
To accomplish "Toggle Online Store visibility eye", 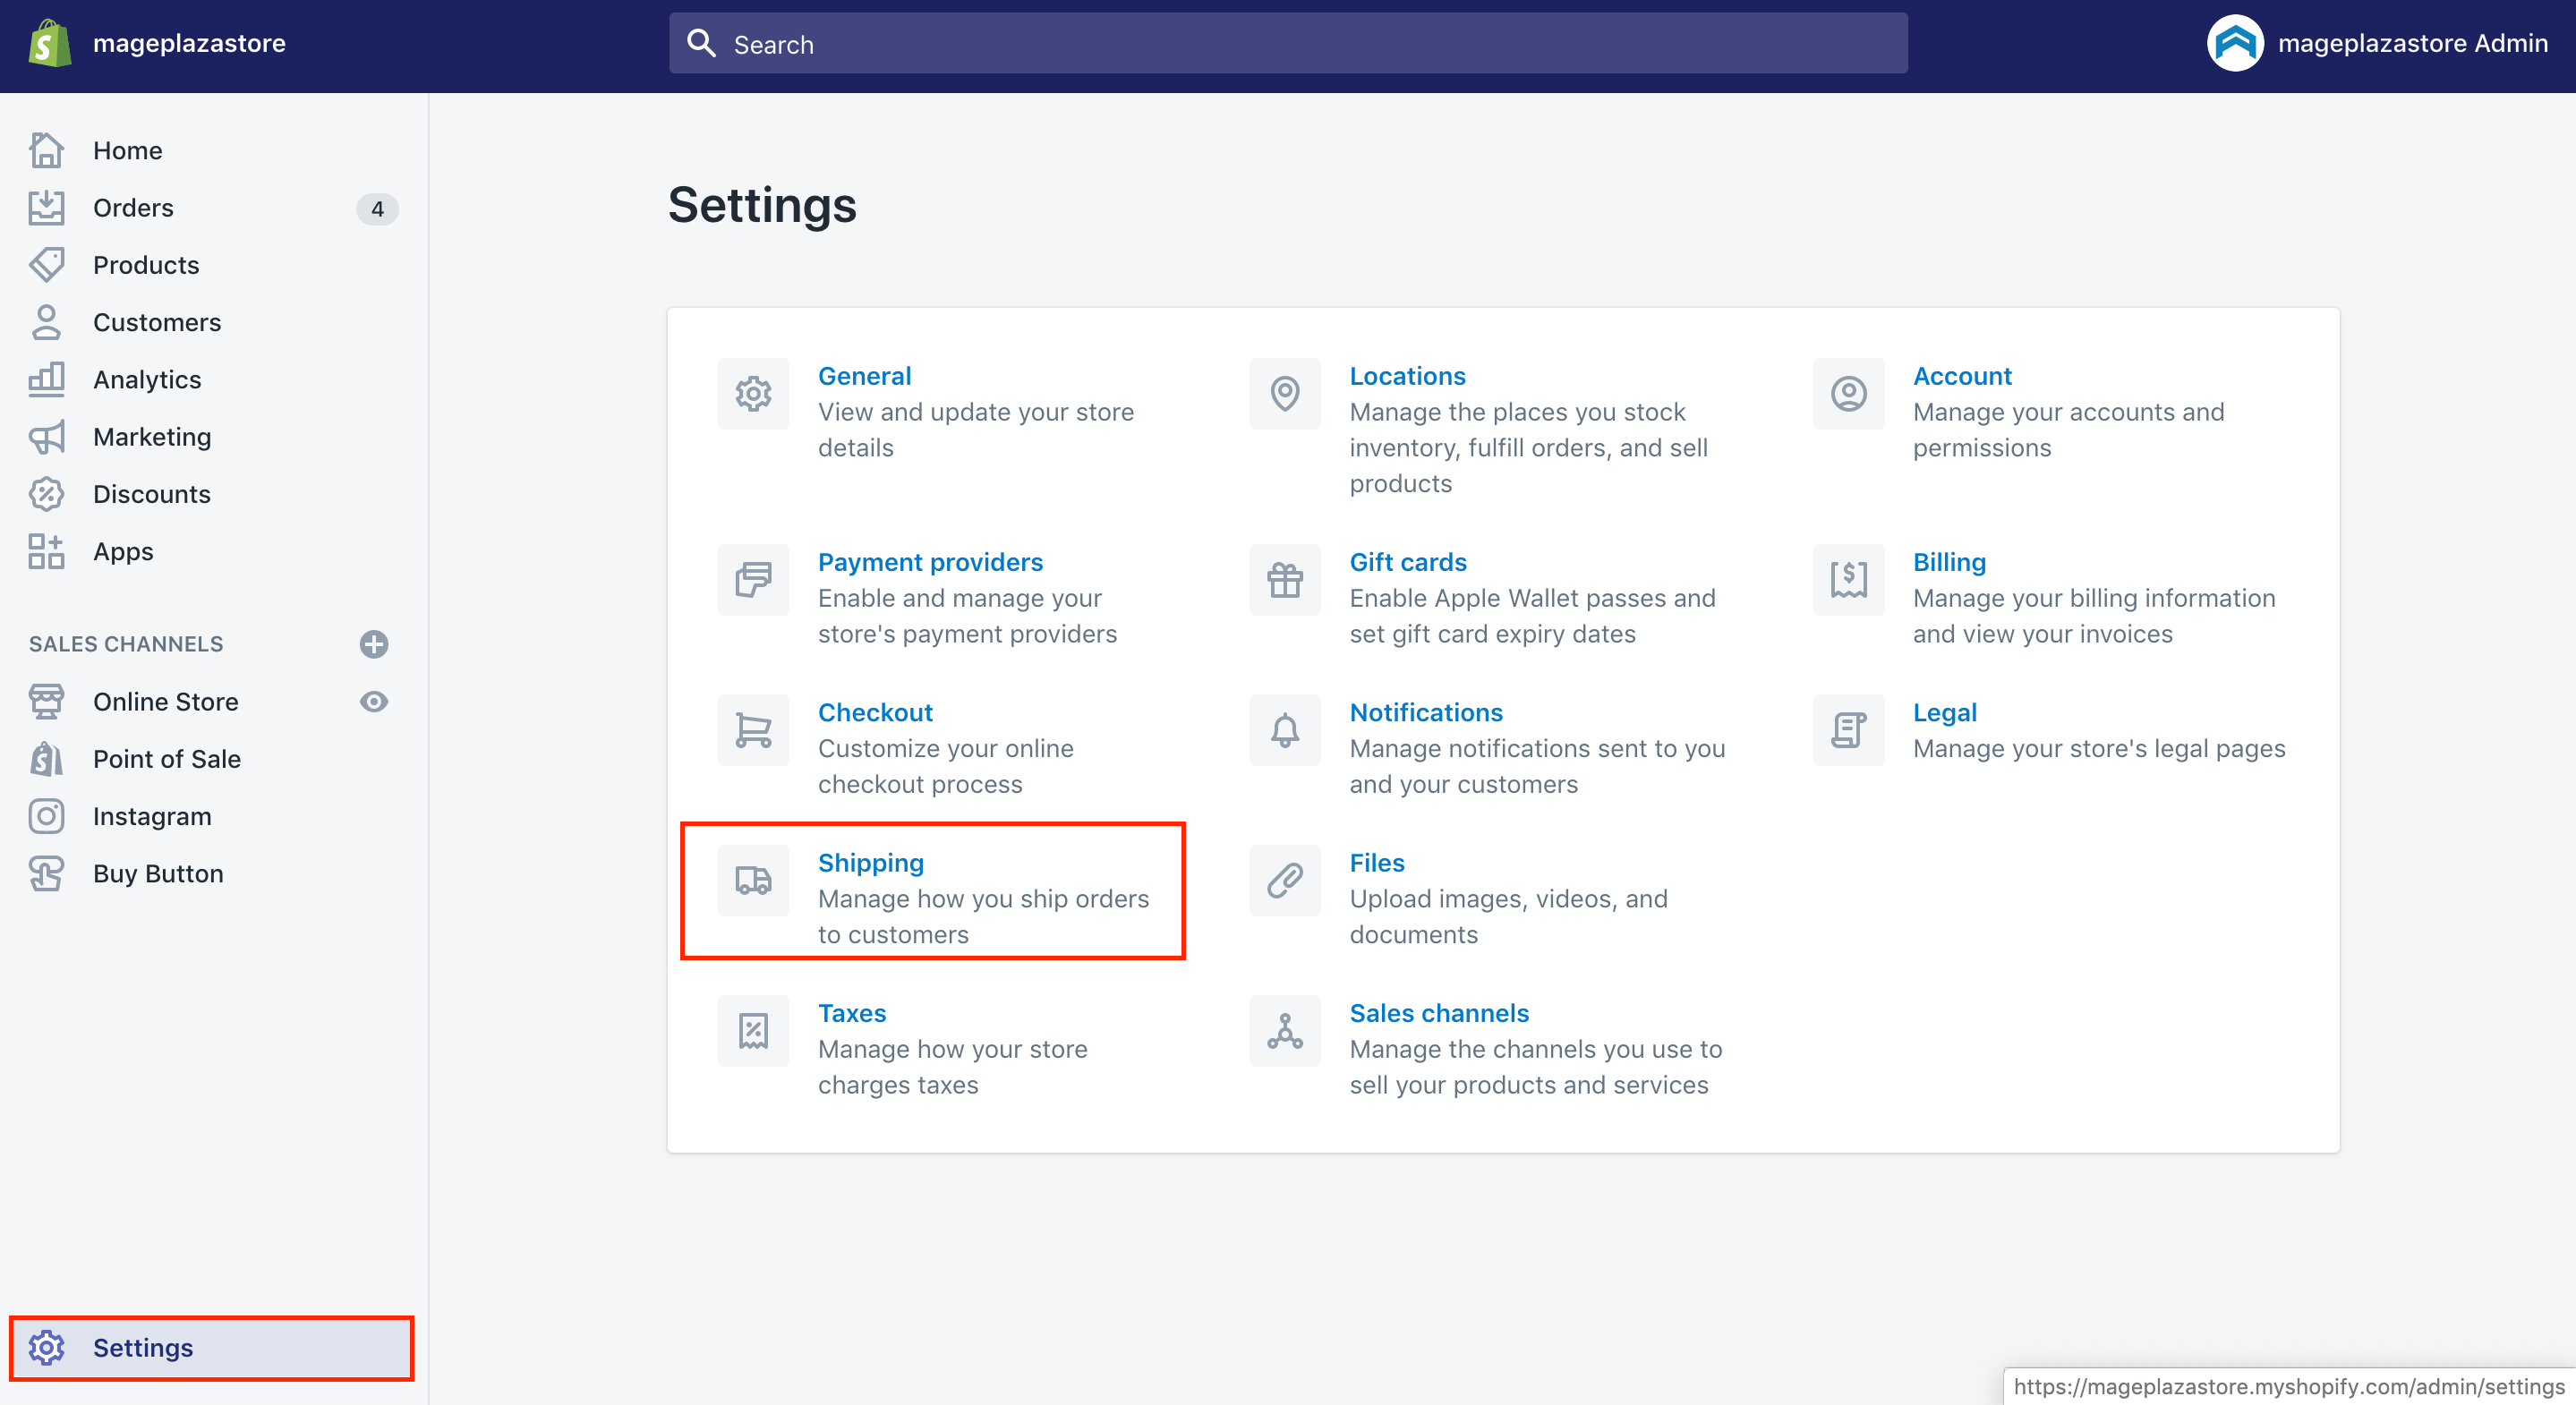I will [x=374, y=702].
